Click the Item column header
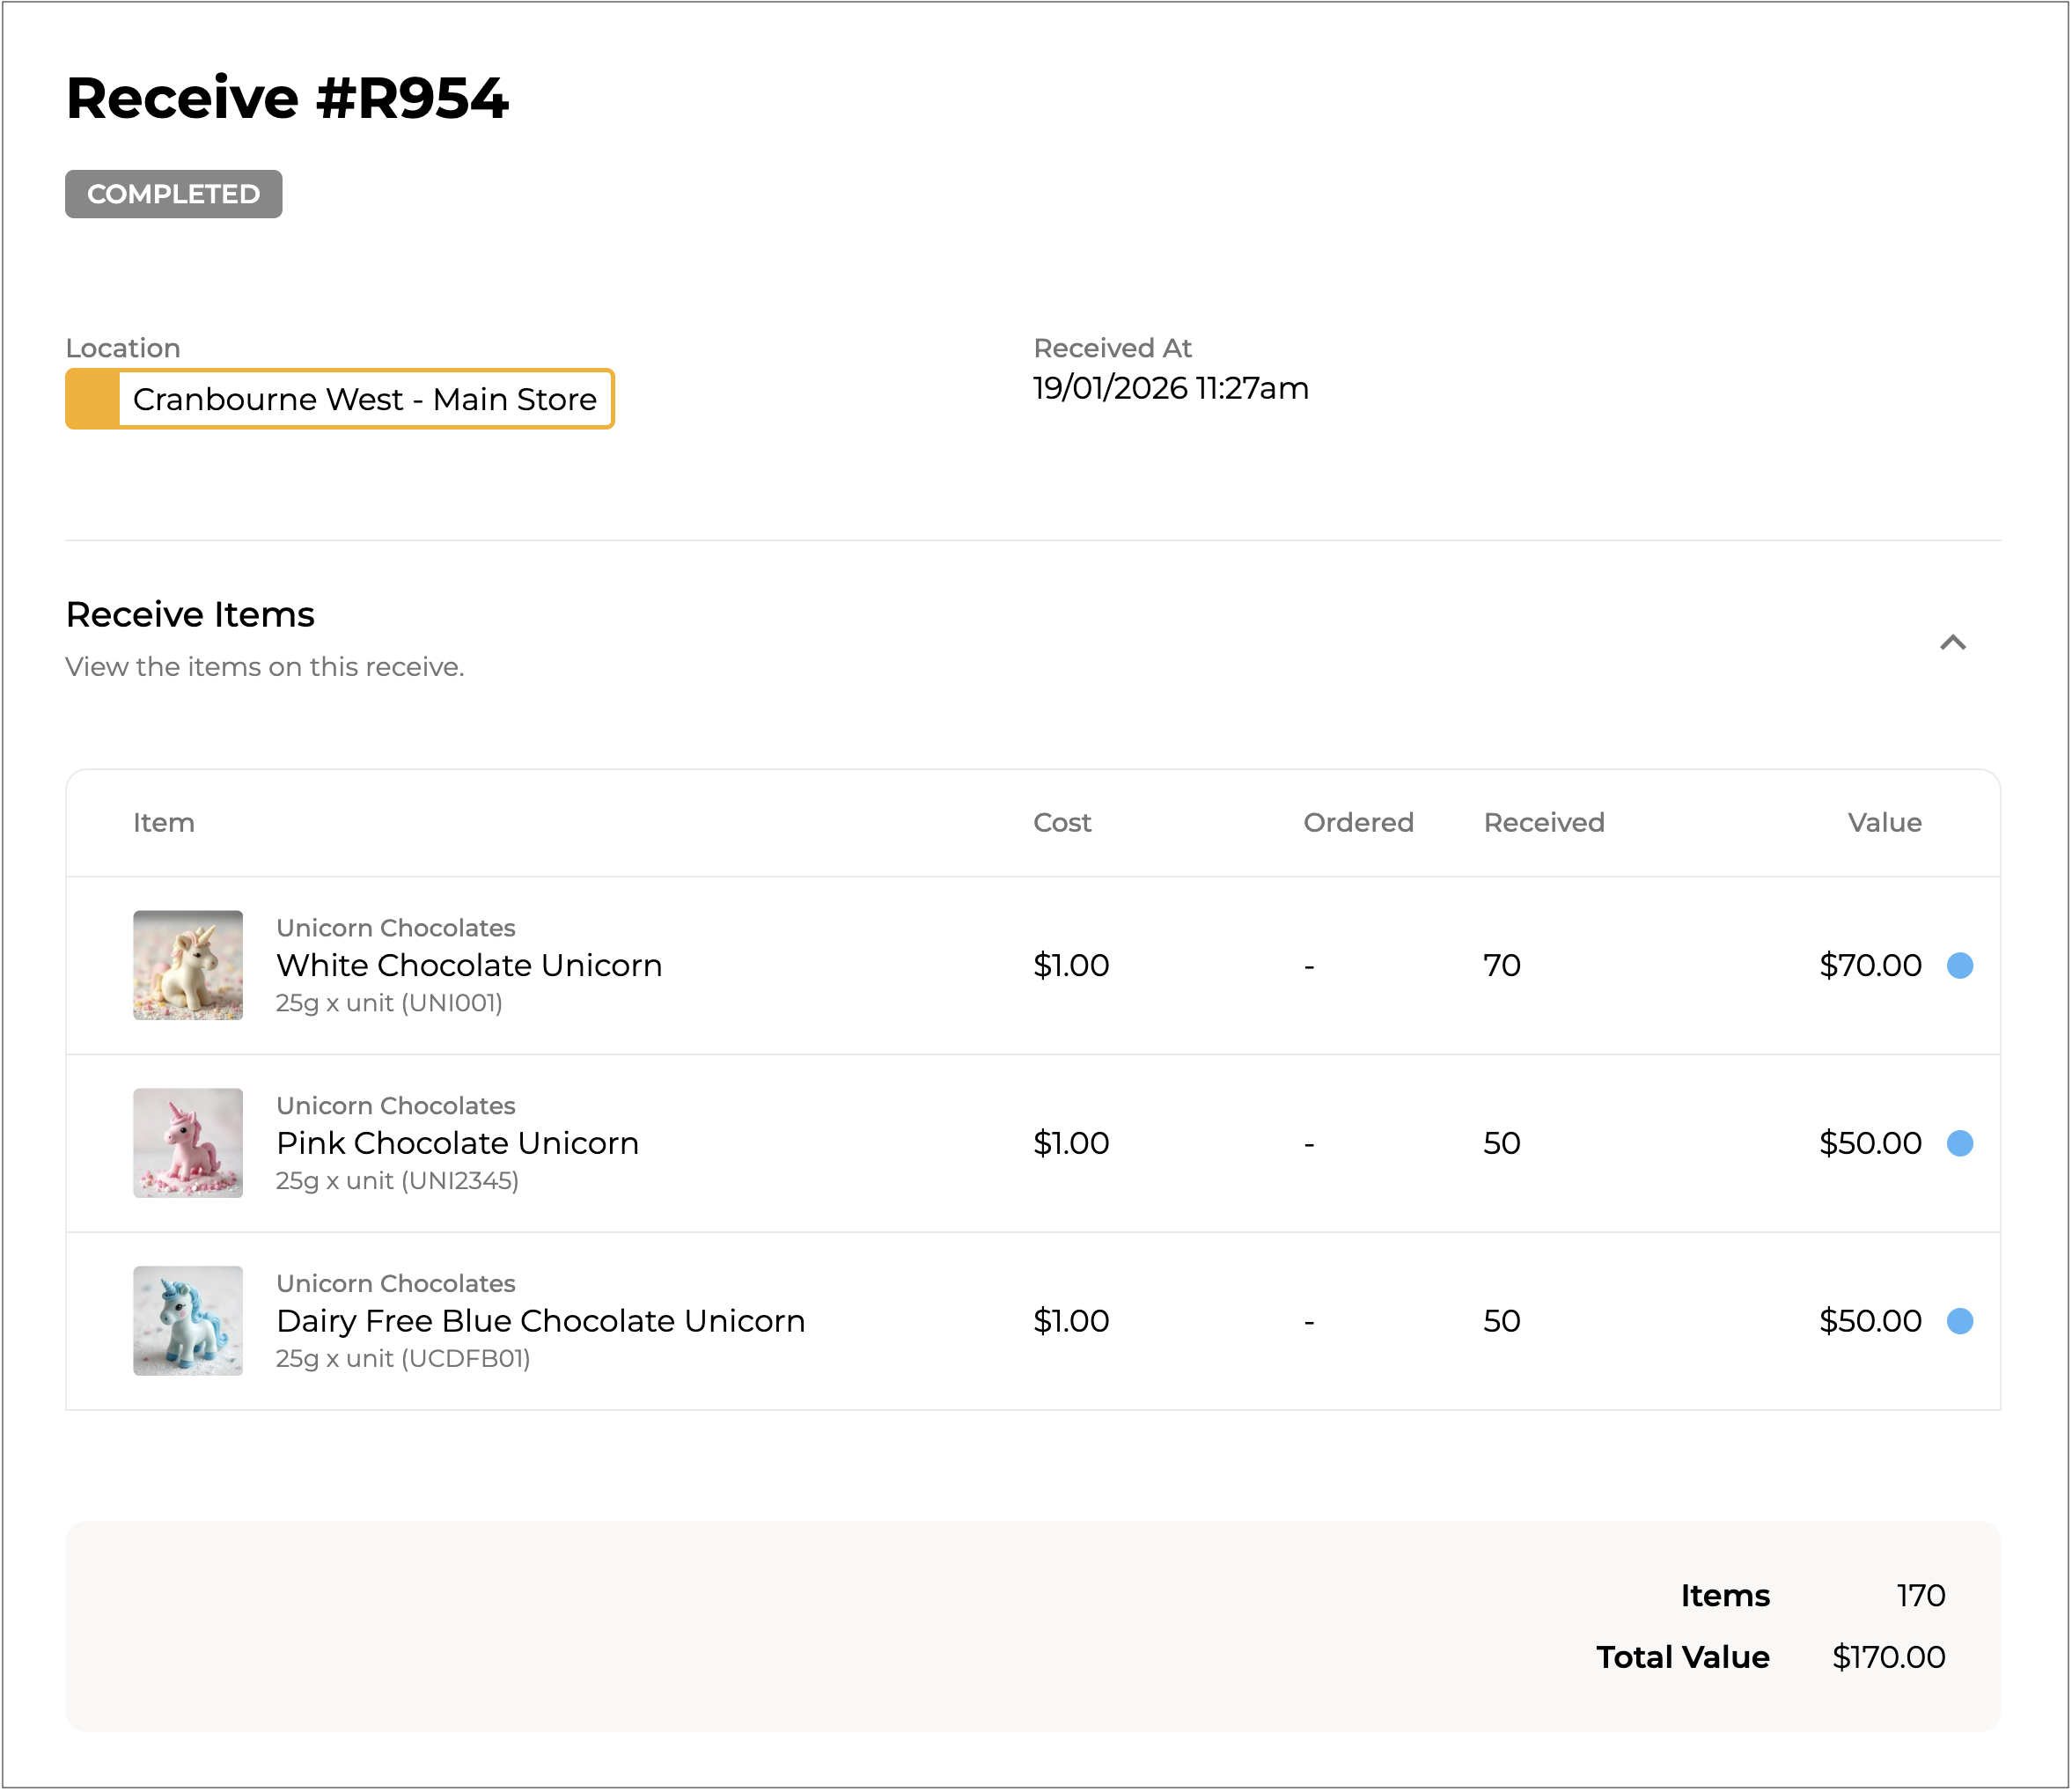This screenshot has height=1792, width=2072. [x=164, y=822]
